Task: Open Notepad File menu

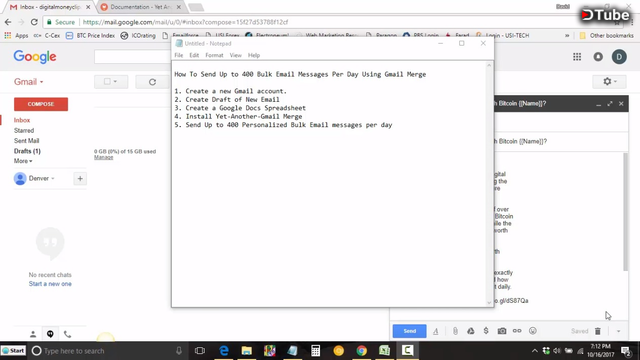Action: tap(179, 55)
